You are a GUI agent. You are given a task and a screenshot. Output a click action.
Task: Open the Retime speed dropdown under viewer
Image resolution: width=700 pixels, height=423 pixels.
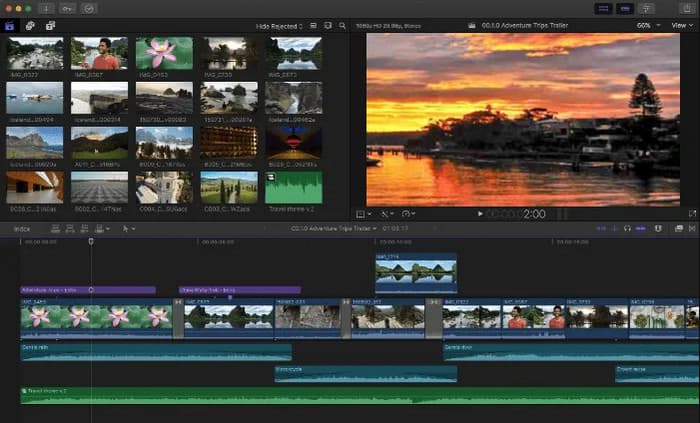[408, 214]
